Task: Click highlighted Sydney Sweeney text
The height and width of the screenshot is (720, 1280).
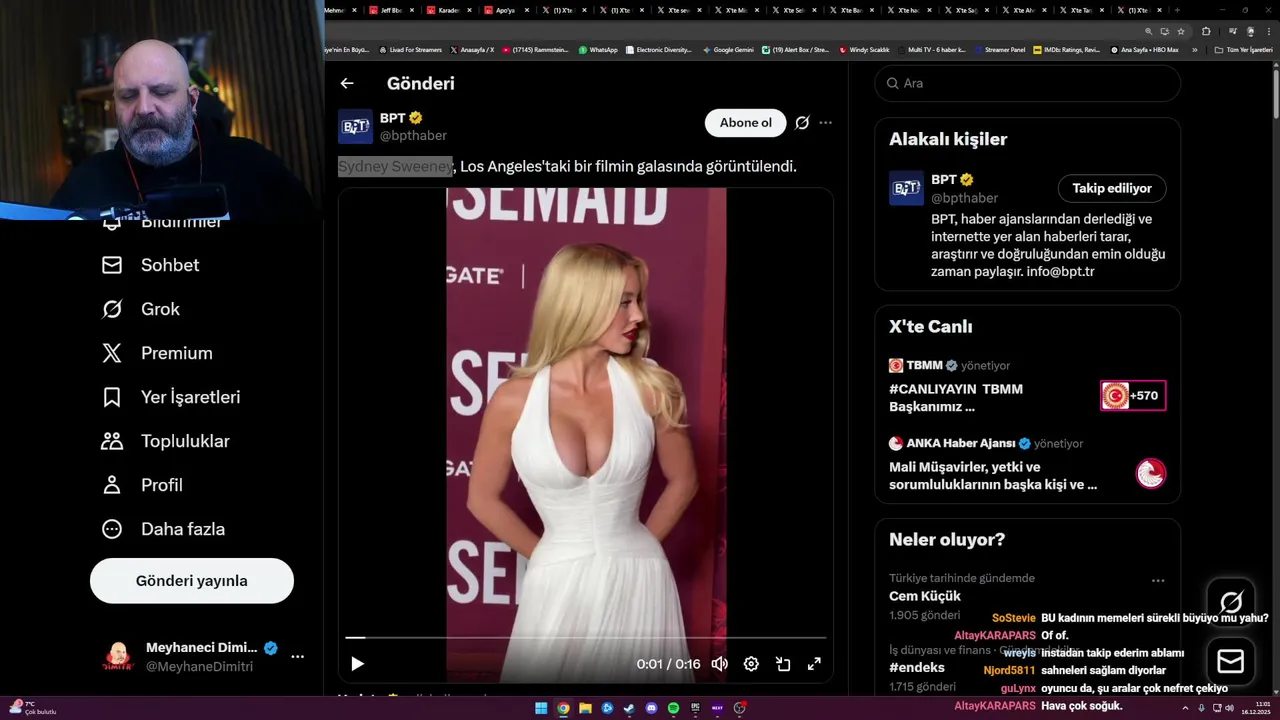Action: [x=395, y=166]
